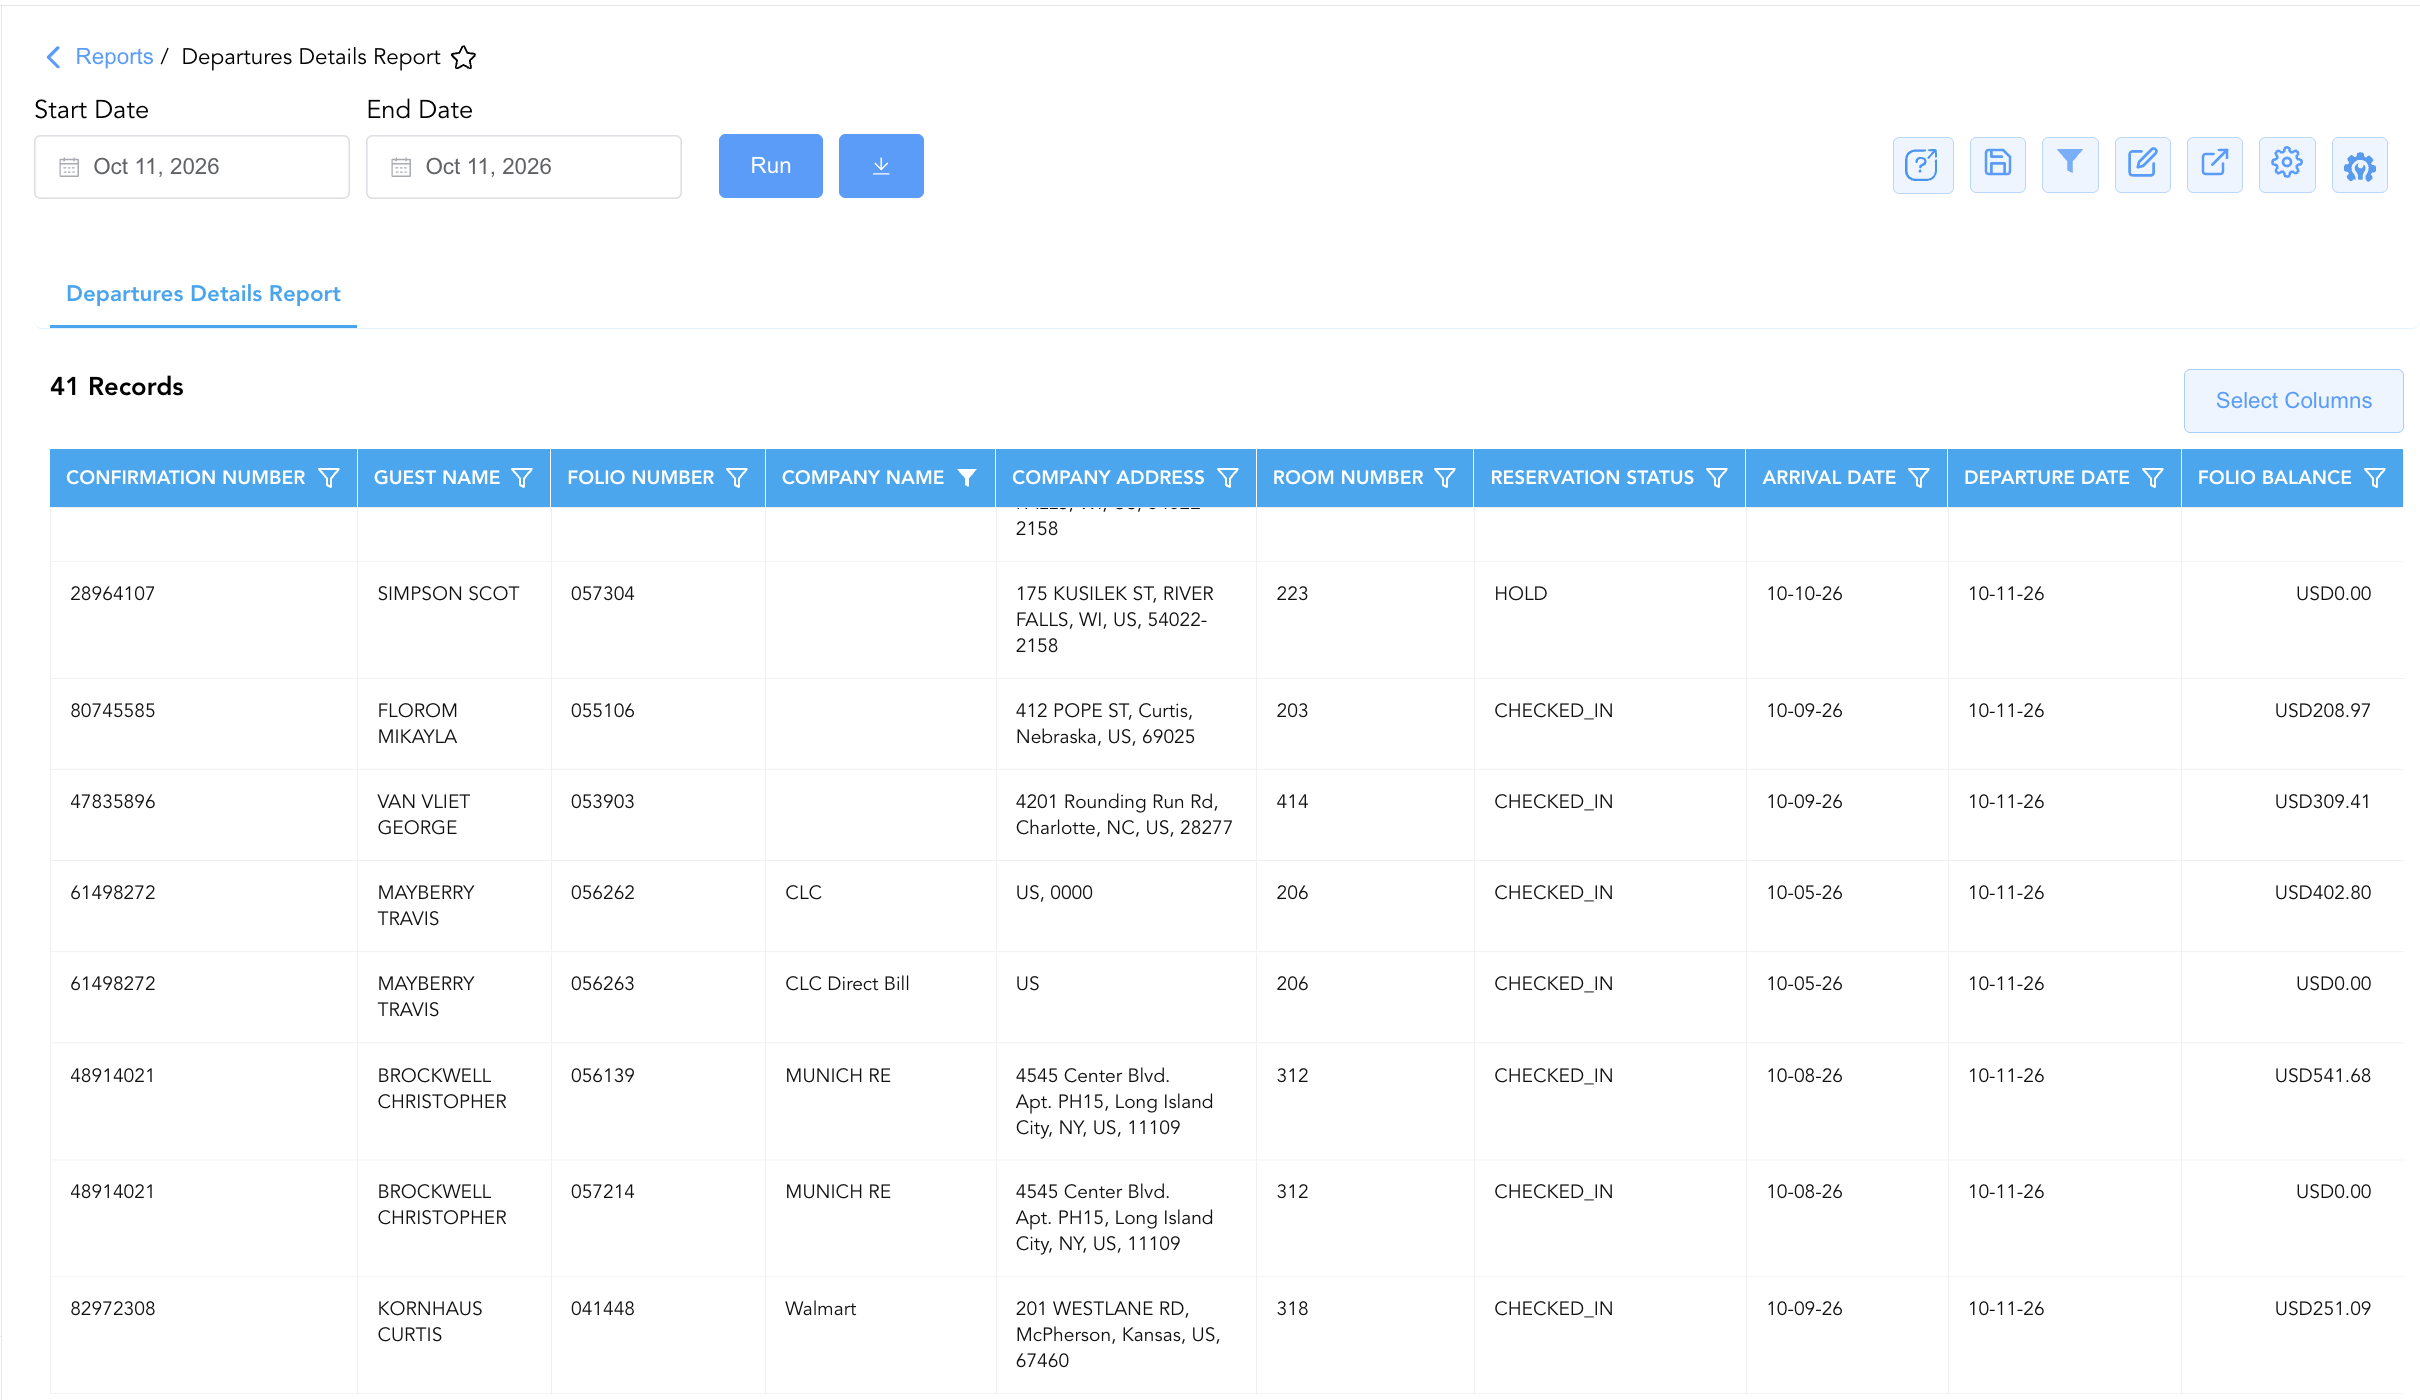Click the save report floppy icon
The height and width of the screenshot is (1400, 2420).
coord(1997,165)
